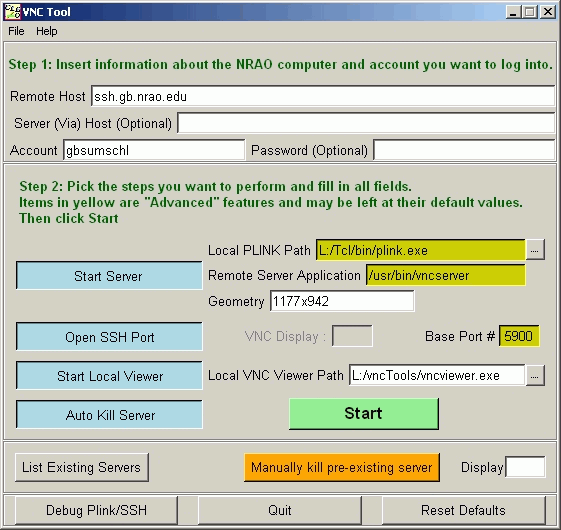
Task: Browse for Local VNC Viewer Path
Action: [535, 375]
